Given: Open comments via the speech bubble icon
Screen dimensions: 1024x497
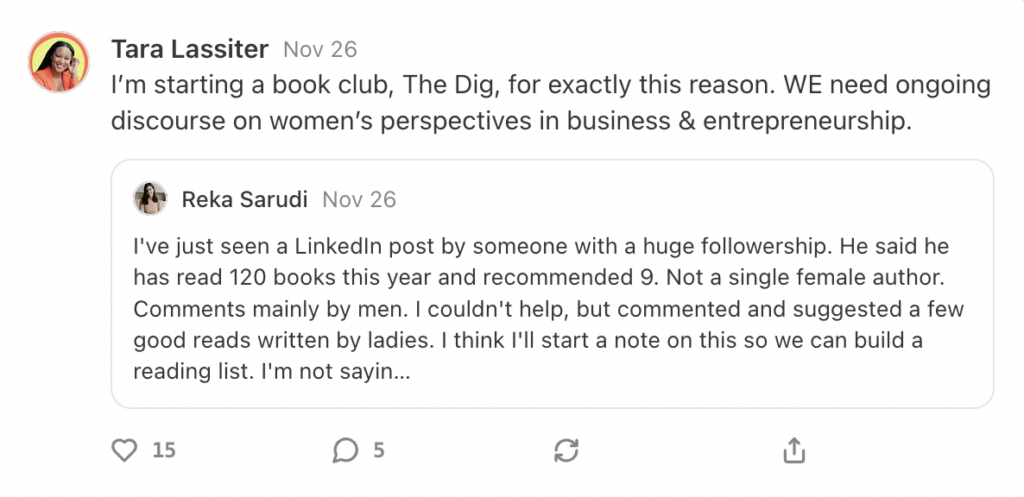Looking at the screenshot, I should coord(345,451).
